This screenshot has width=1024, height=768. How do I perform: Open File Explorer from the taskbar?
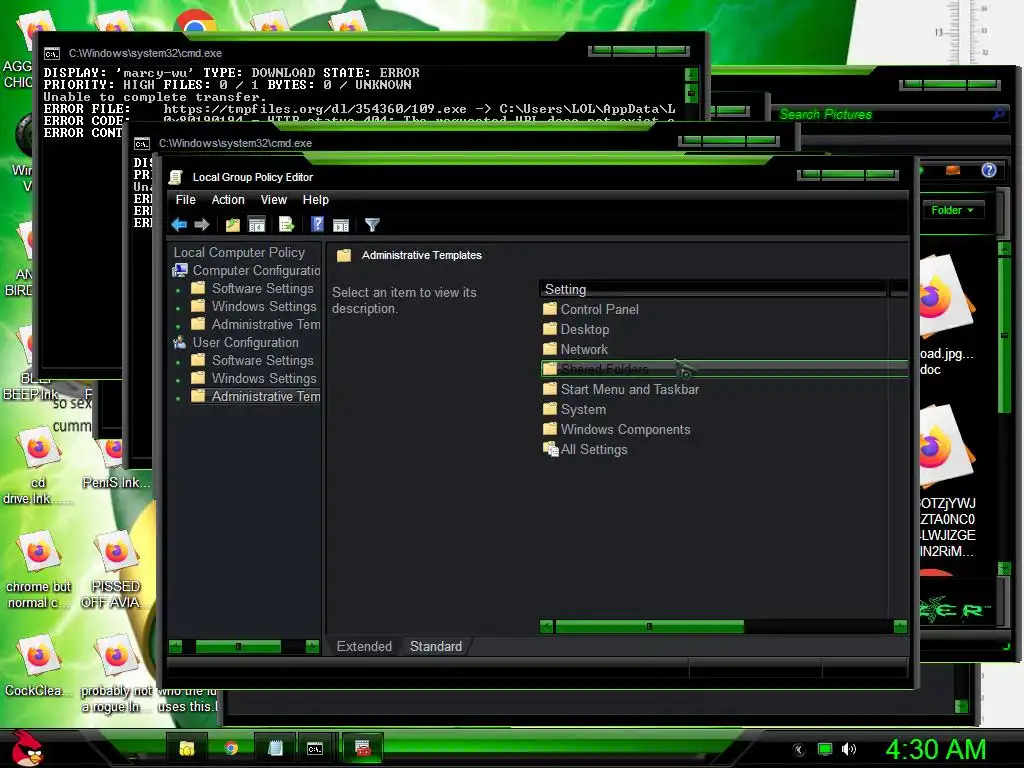point(187,748)
